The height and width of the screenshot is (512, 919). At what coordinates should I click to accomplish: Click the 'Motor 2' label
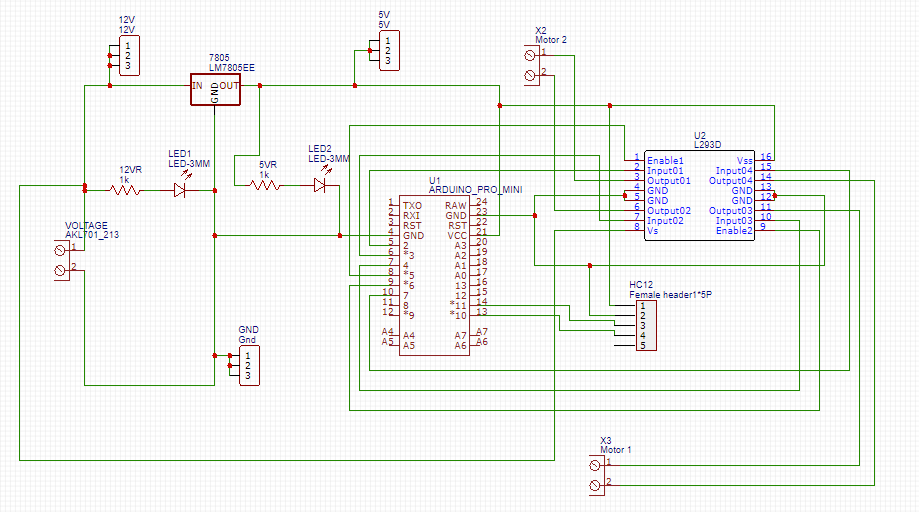tap(551, 40)
